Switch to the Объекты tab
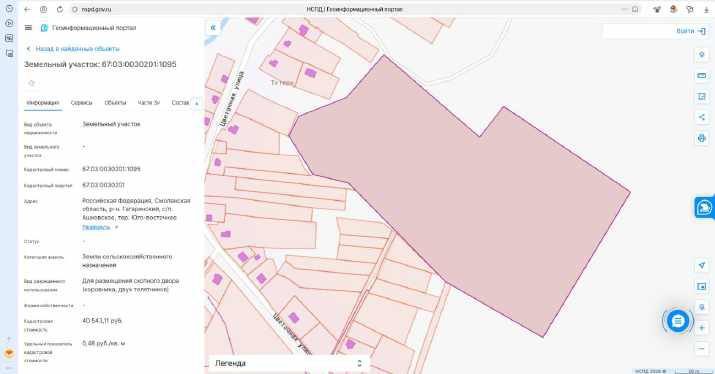The height and width of the screenshot is (374, 715). (115, 103)
